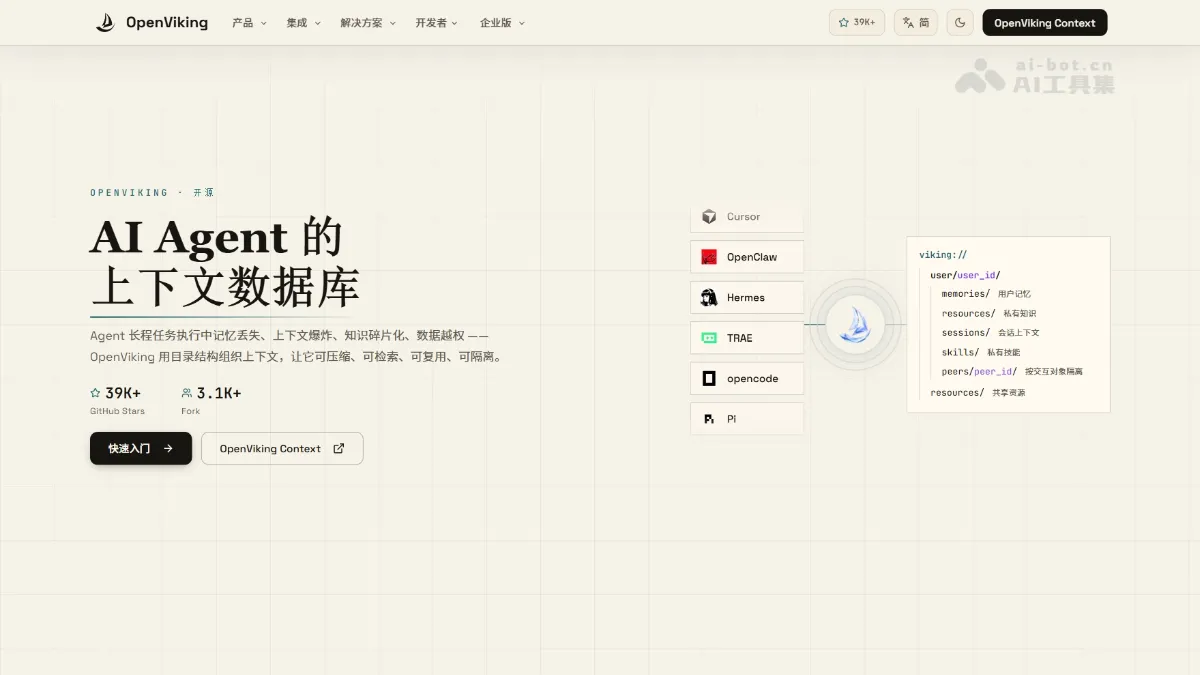Select the Cursor integration card
Viewport: 1200px width, 675px height.
[747, 216]
